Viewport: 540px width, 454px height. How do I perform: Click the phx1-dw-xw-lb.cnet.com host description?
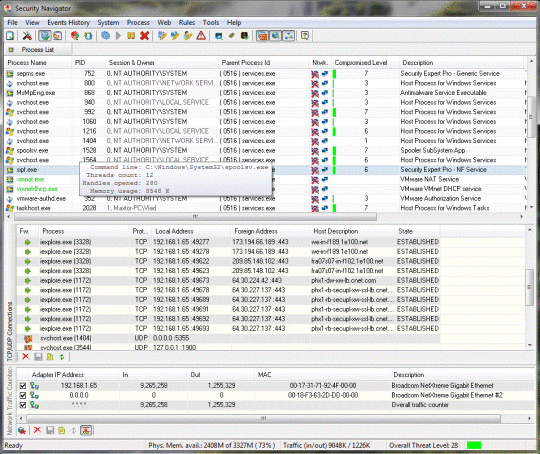tap(343, 280)
